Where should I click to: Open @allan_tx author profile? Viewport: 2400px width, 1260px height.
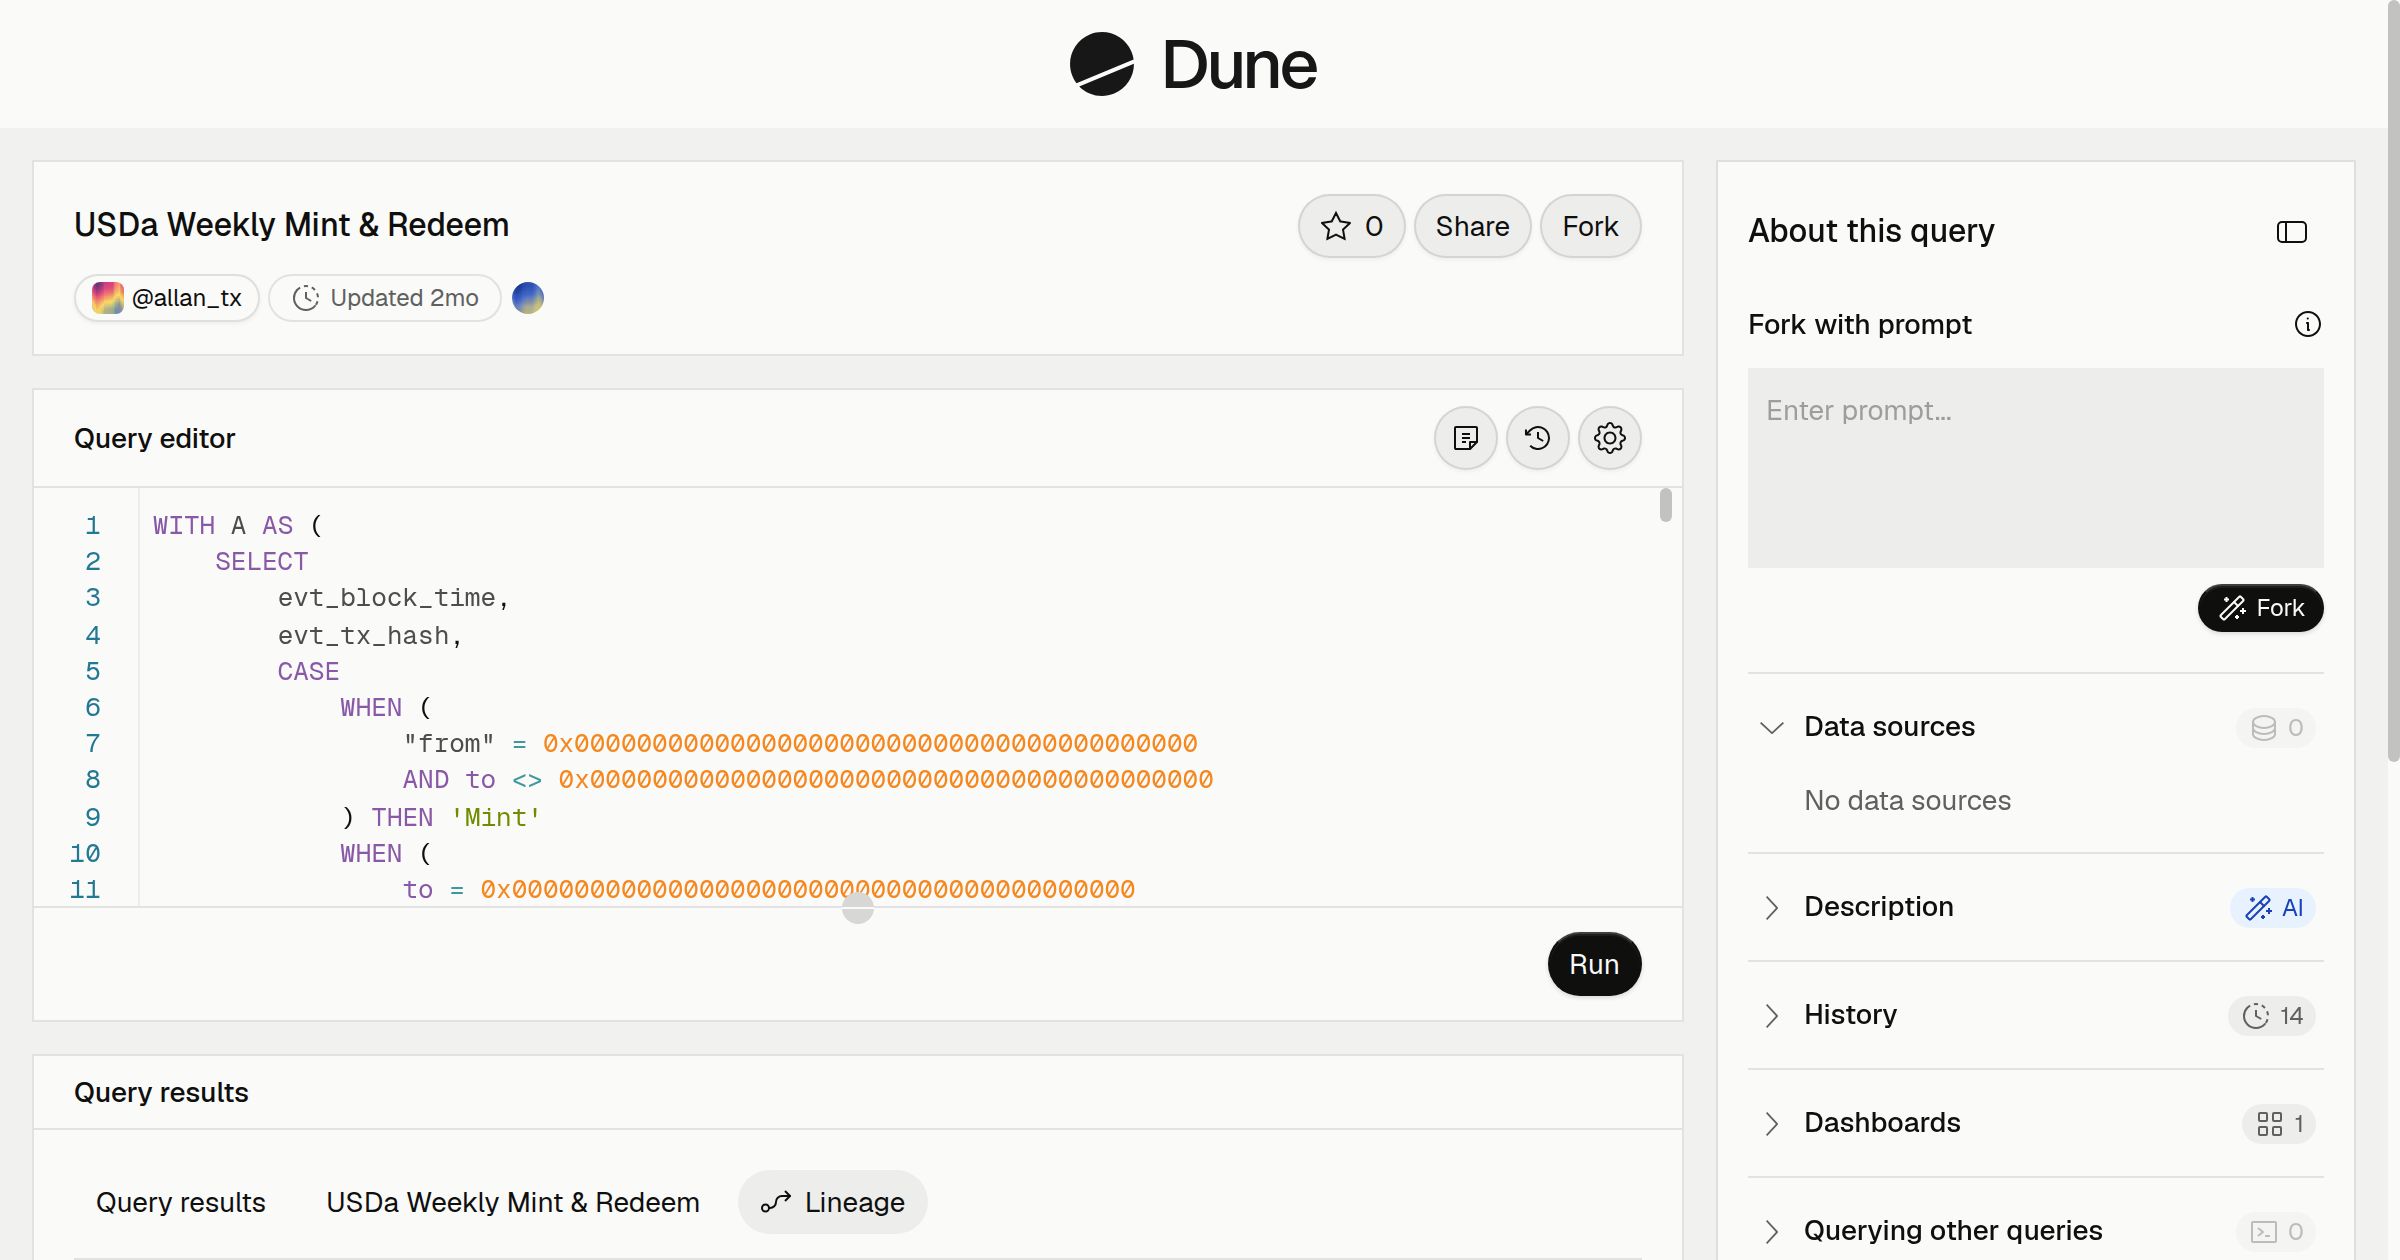167,298
